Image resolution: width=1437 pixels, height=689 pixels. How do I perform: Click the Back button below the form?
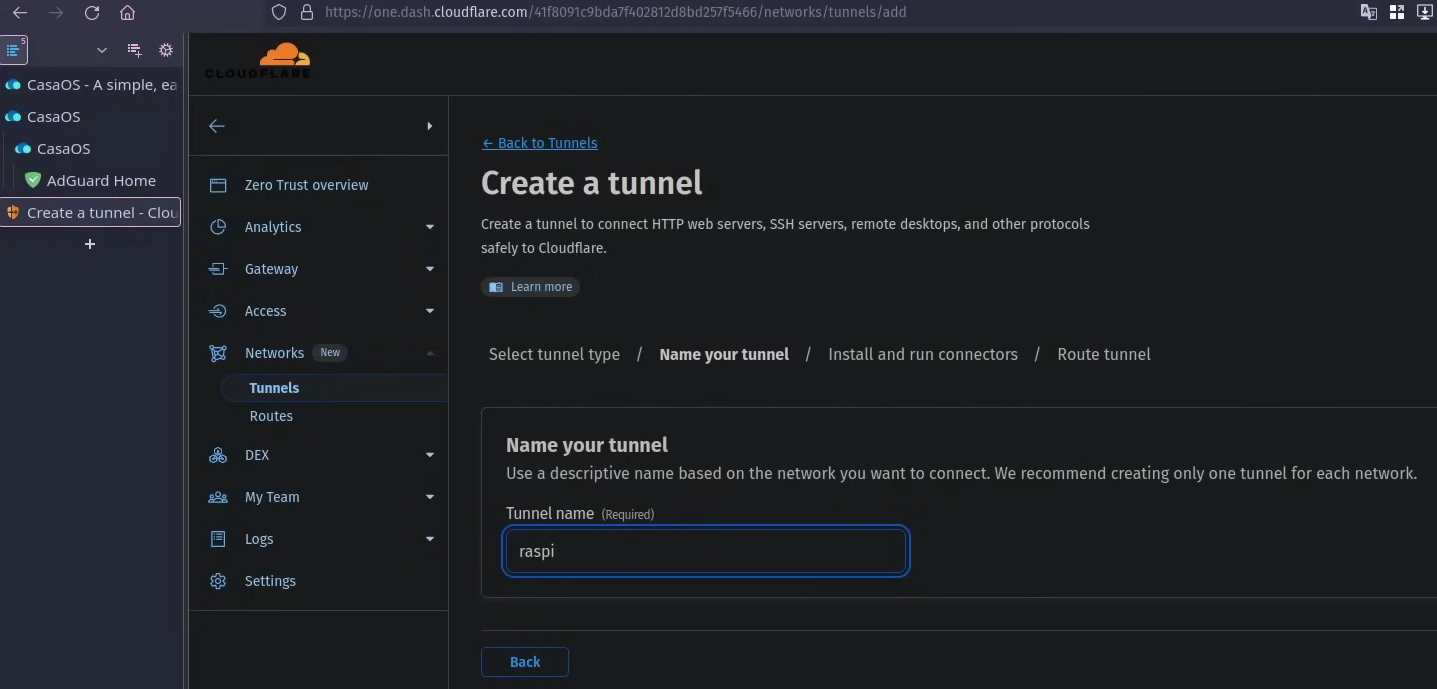525,662
